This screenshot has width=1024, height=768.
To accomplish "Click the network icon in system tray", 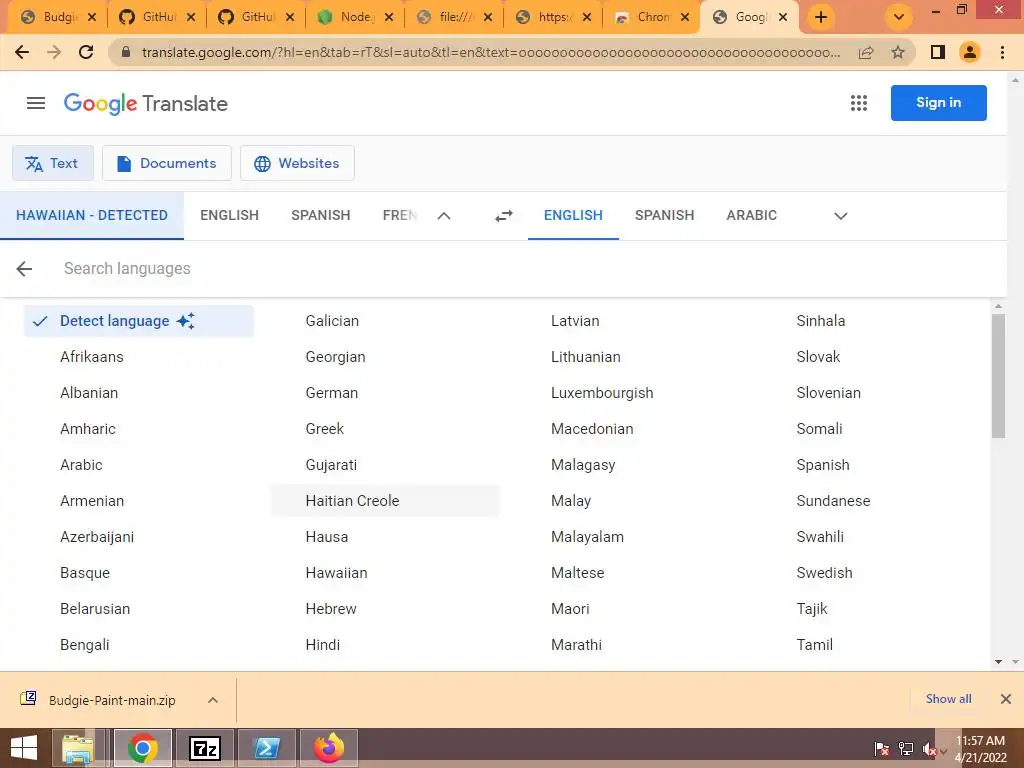I will [906, 749].
